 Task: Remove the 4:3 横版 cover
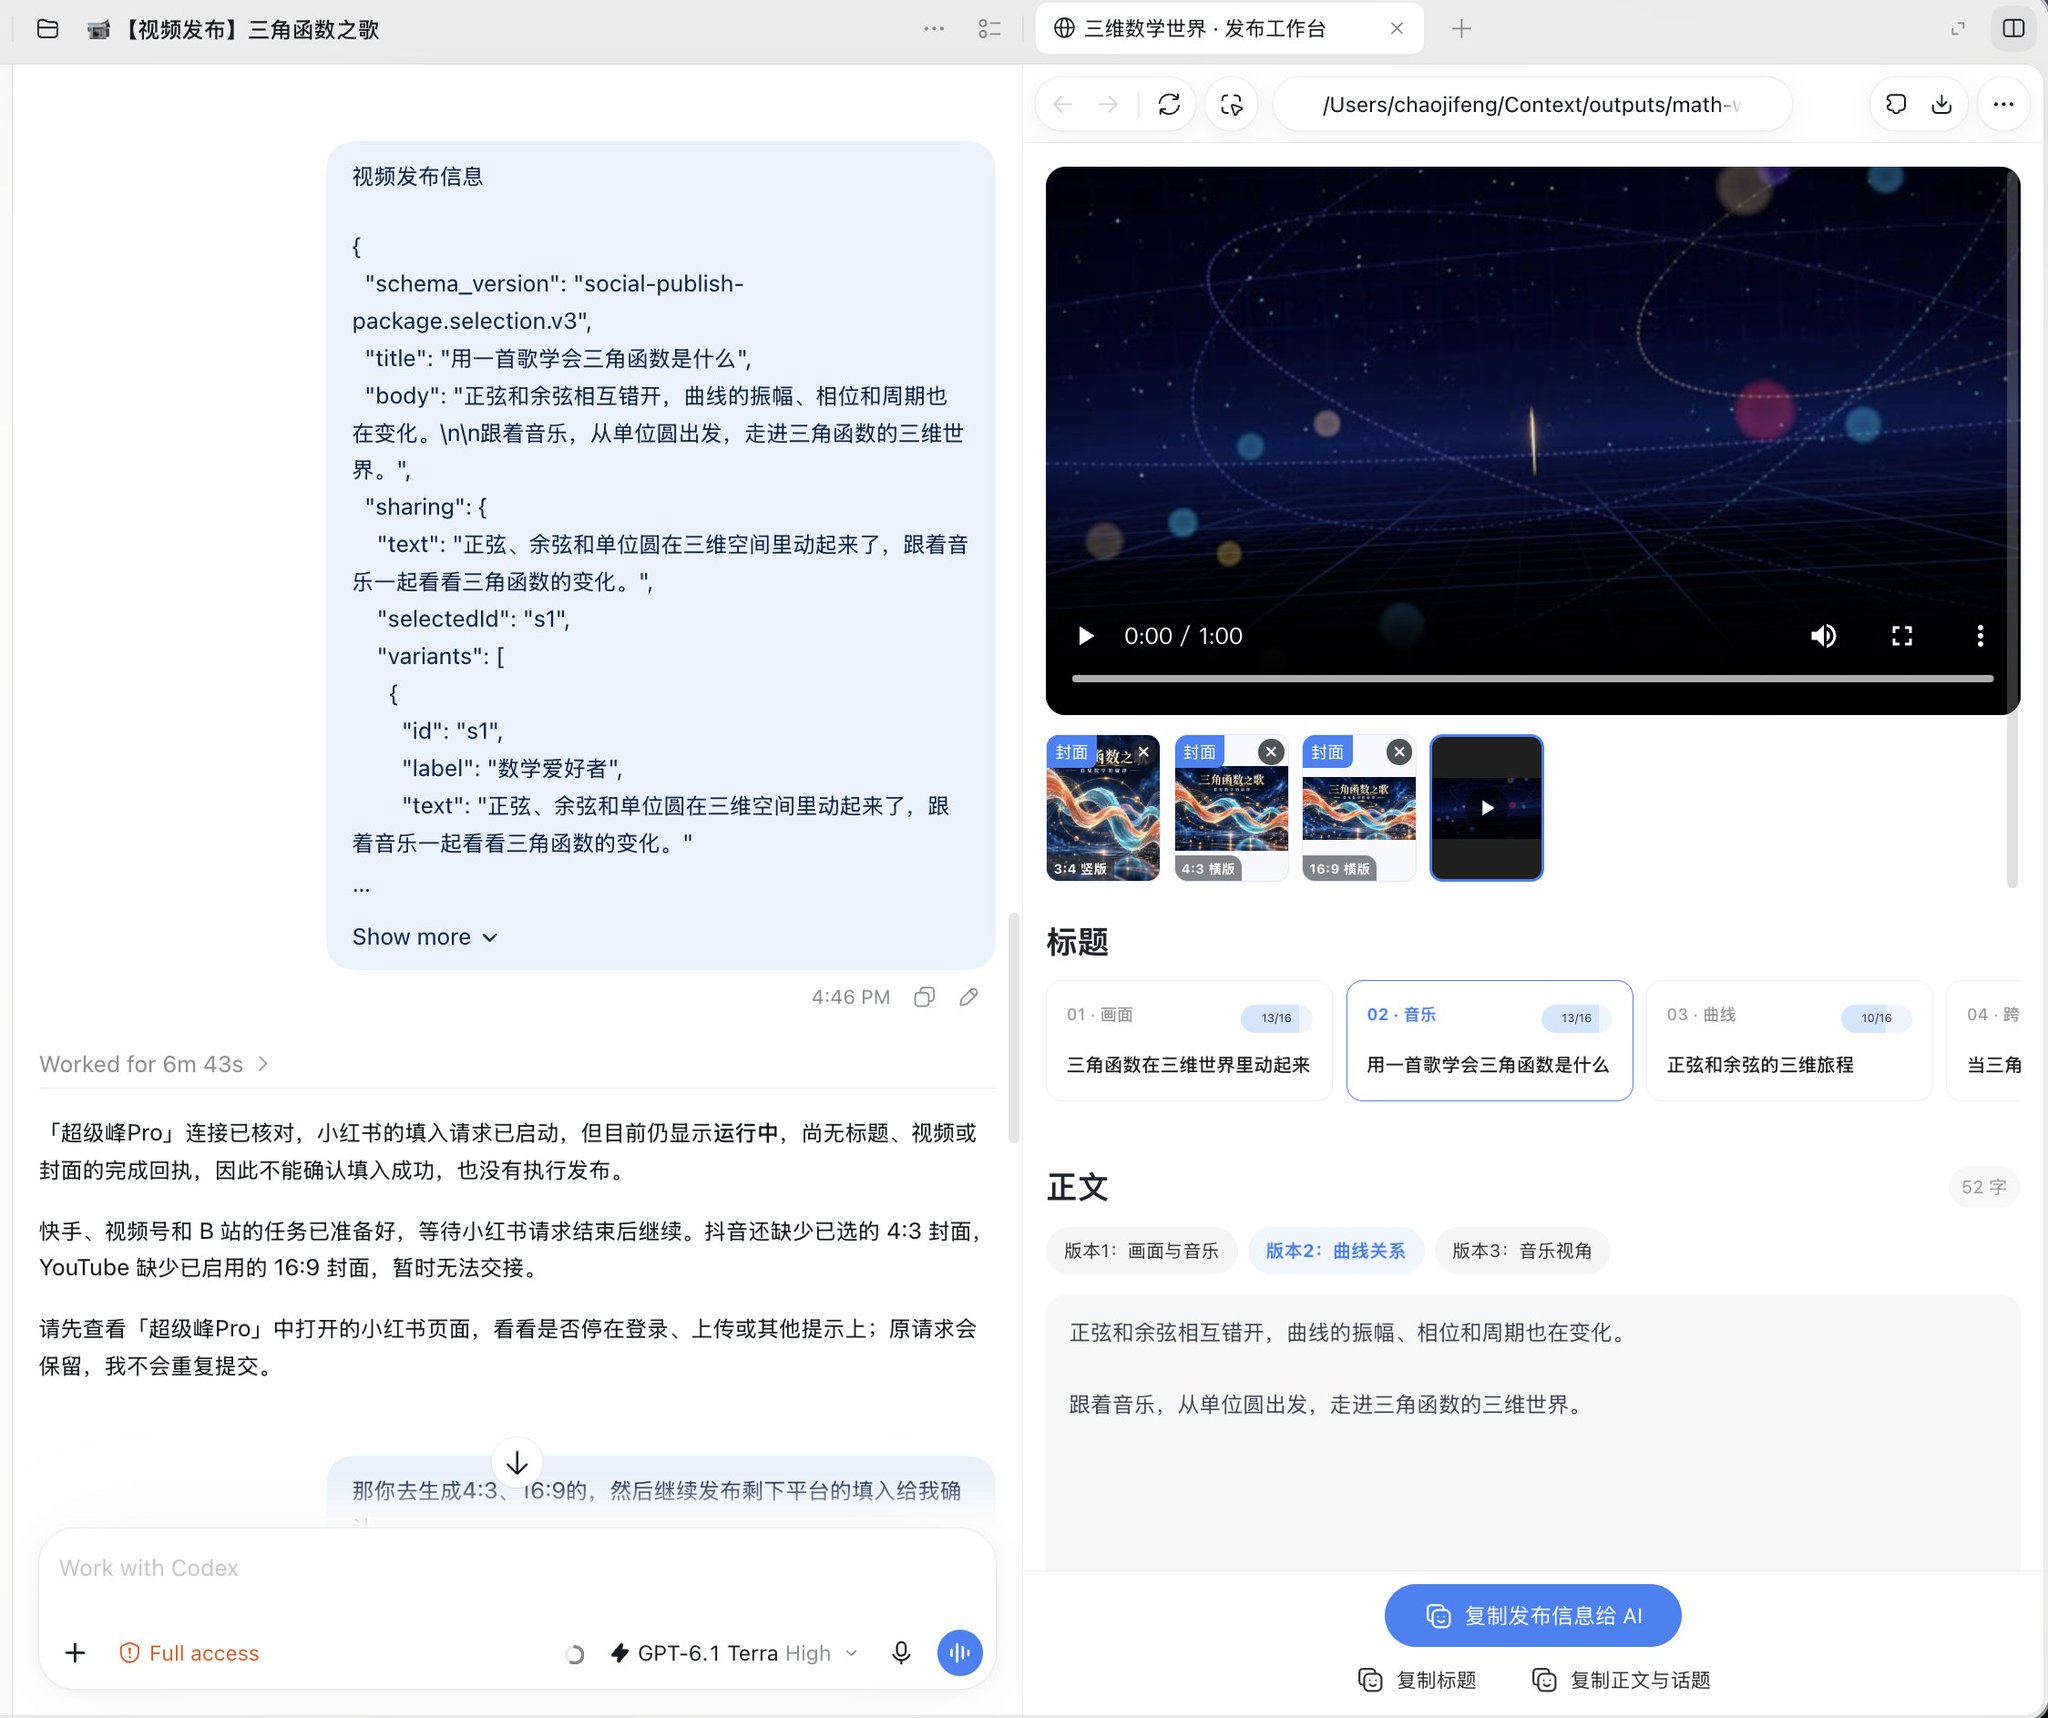coord(1271,752)
